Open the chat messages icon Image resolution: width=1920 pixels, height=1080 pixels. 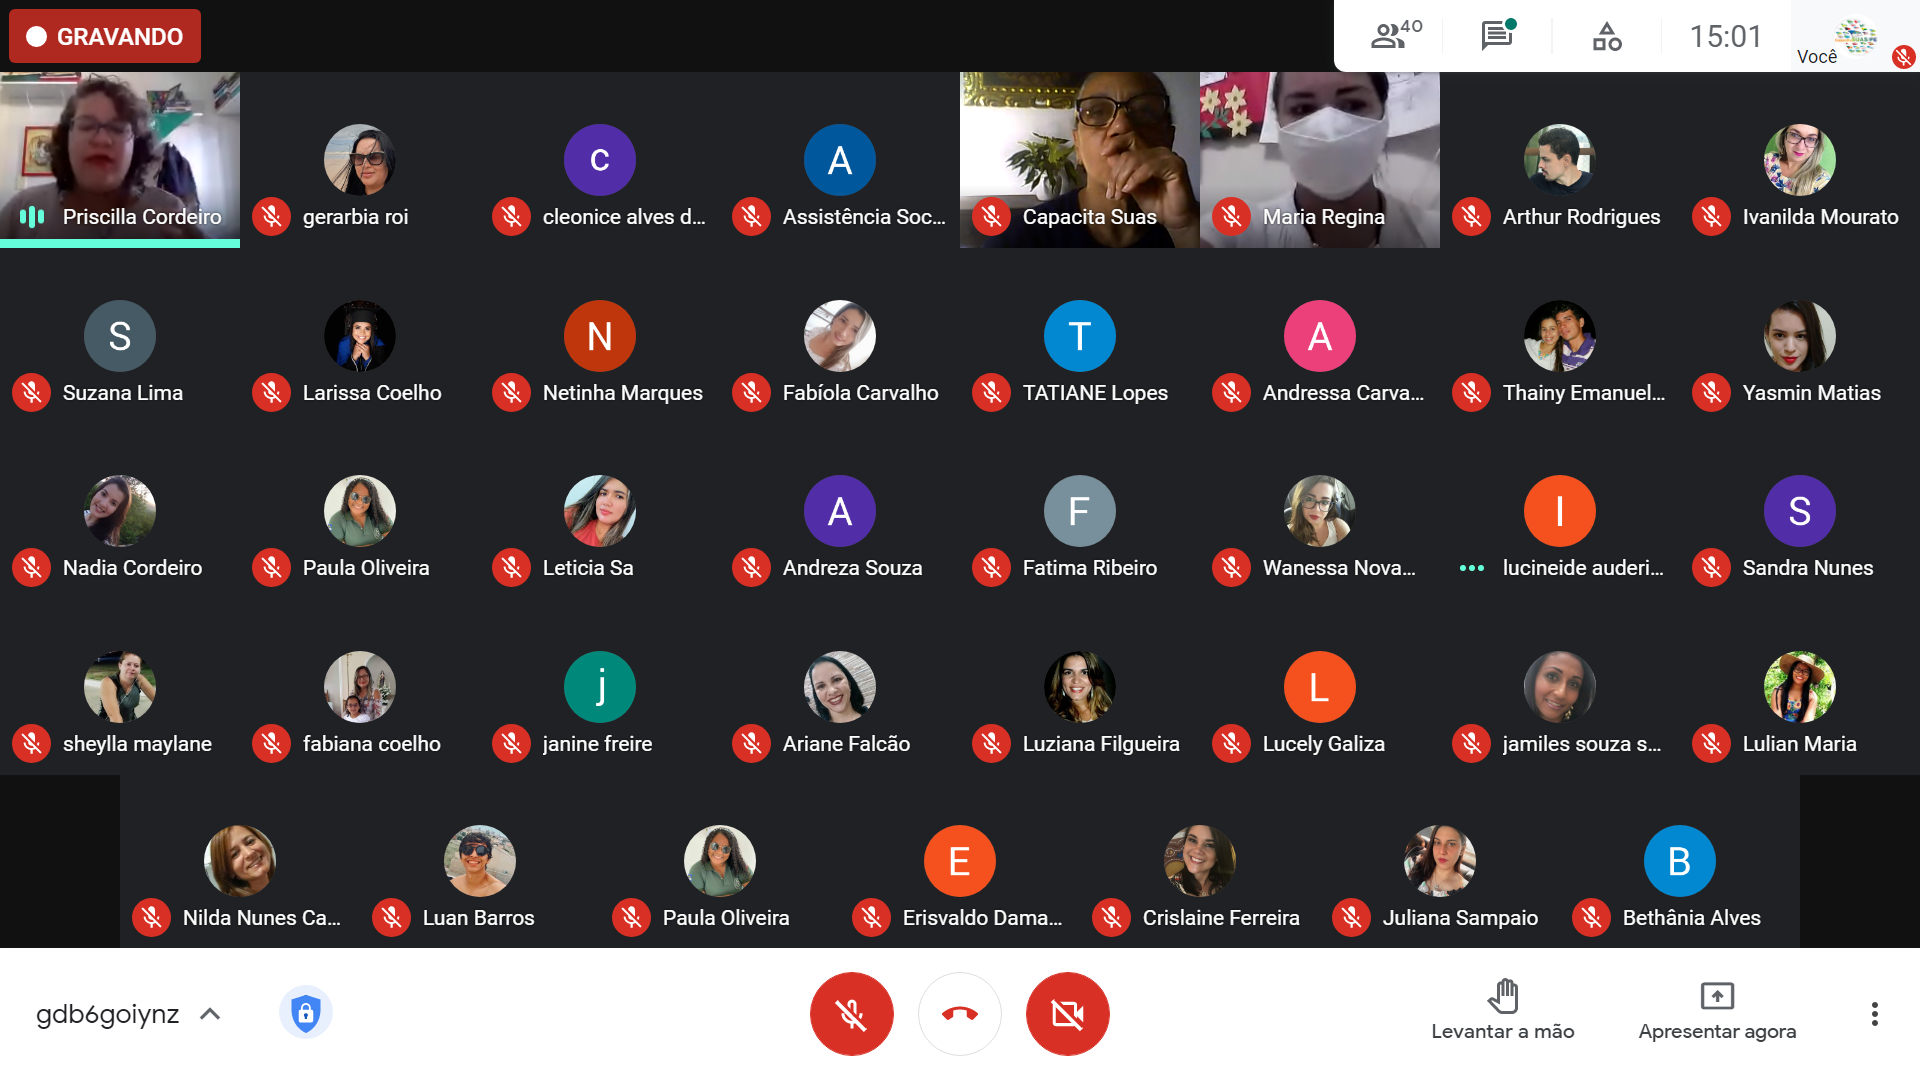pyautogui.click(x=1497, y=36)
